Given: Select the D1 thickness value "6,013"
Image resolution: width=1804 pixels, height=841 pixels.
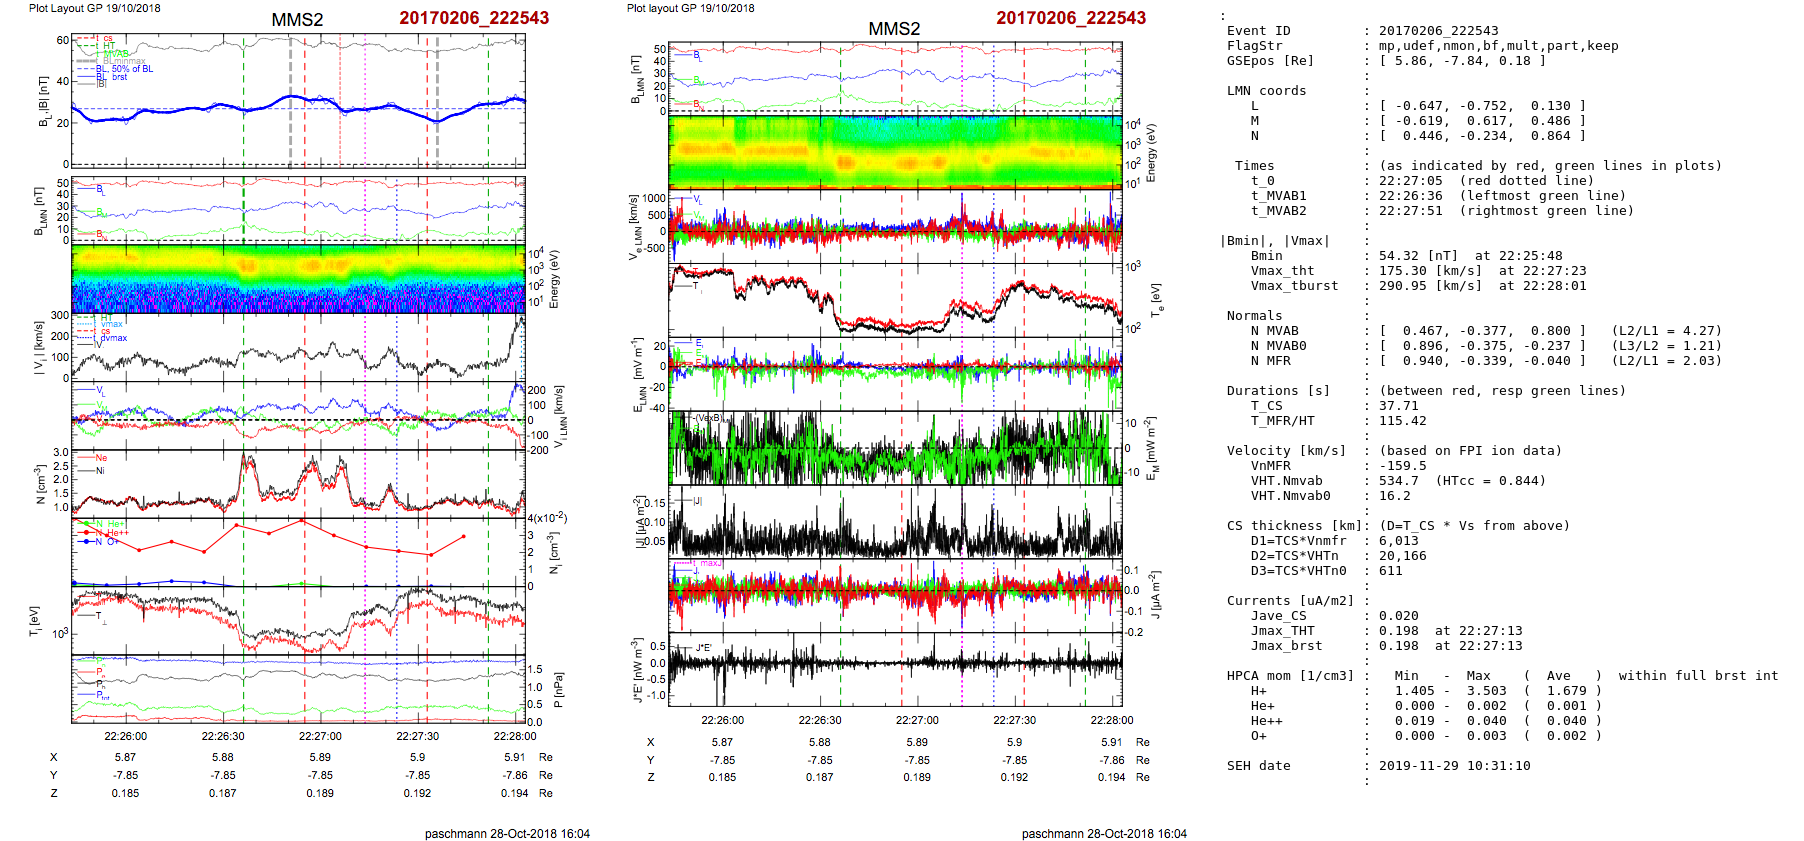Looking at the screenshot, I should click(x=1398, y=541).
